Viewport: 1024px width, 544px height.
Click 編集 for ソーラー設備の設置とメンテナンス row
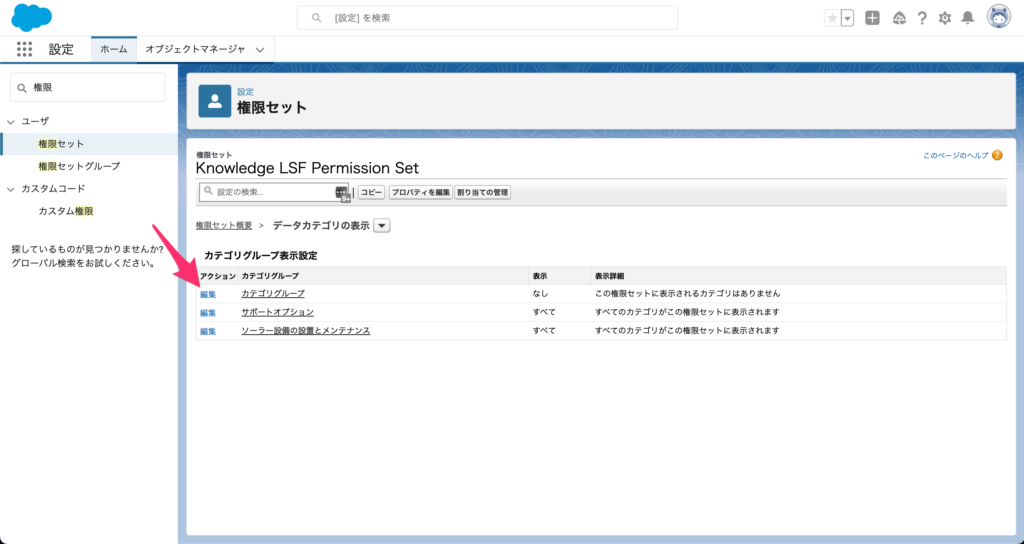pyautogui.click(x=208, y=331)
